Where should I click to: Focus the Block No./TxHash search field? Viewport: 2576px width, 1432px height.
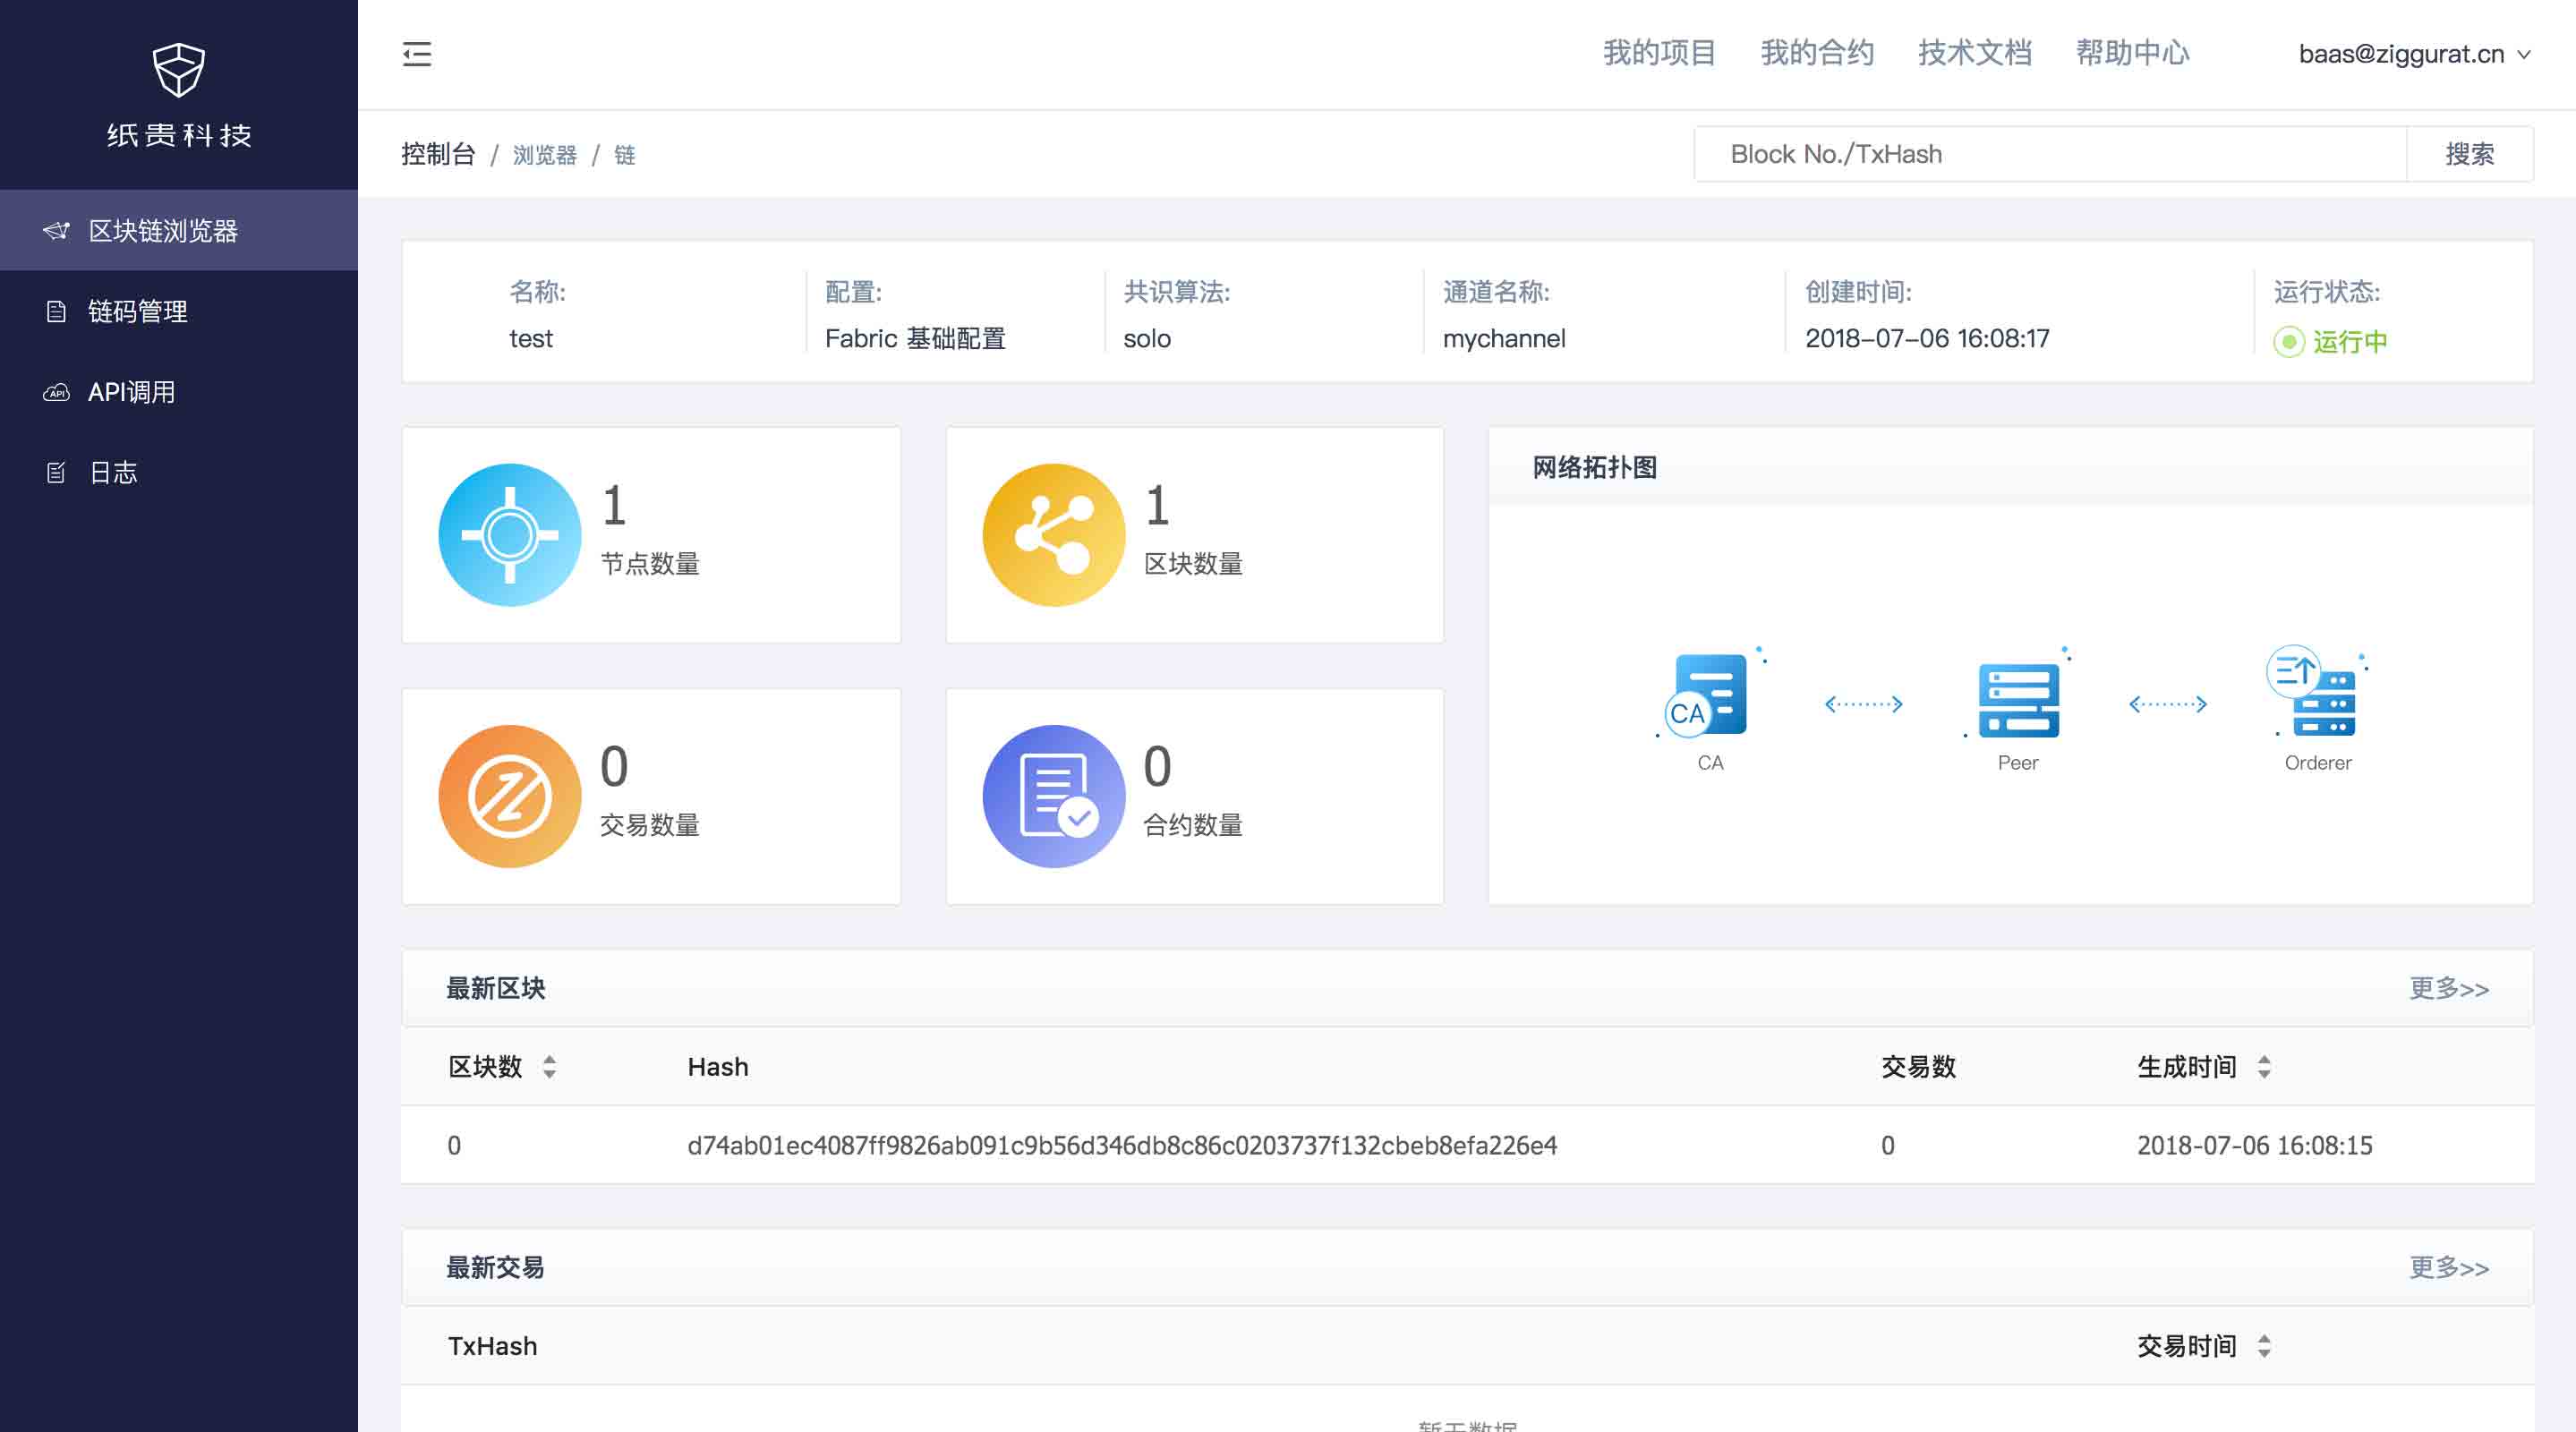point(2050,154)
